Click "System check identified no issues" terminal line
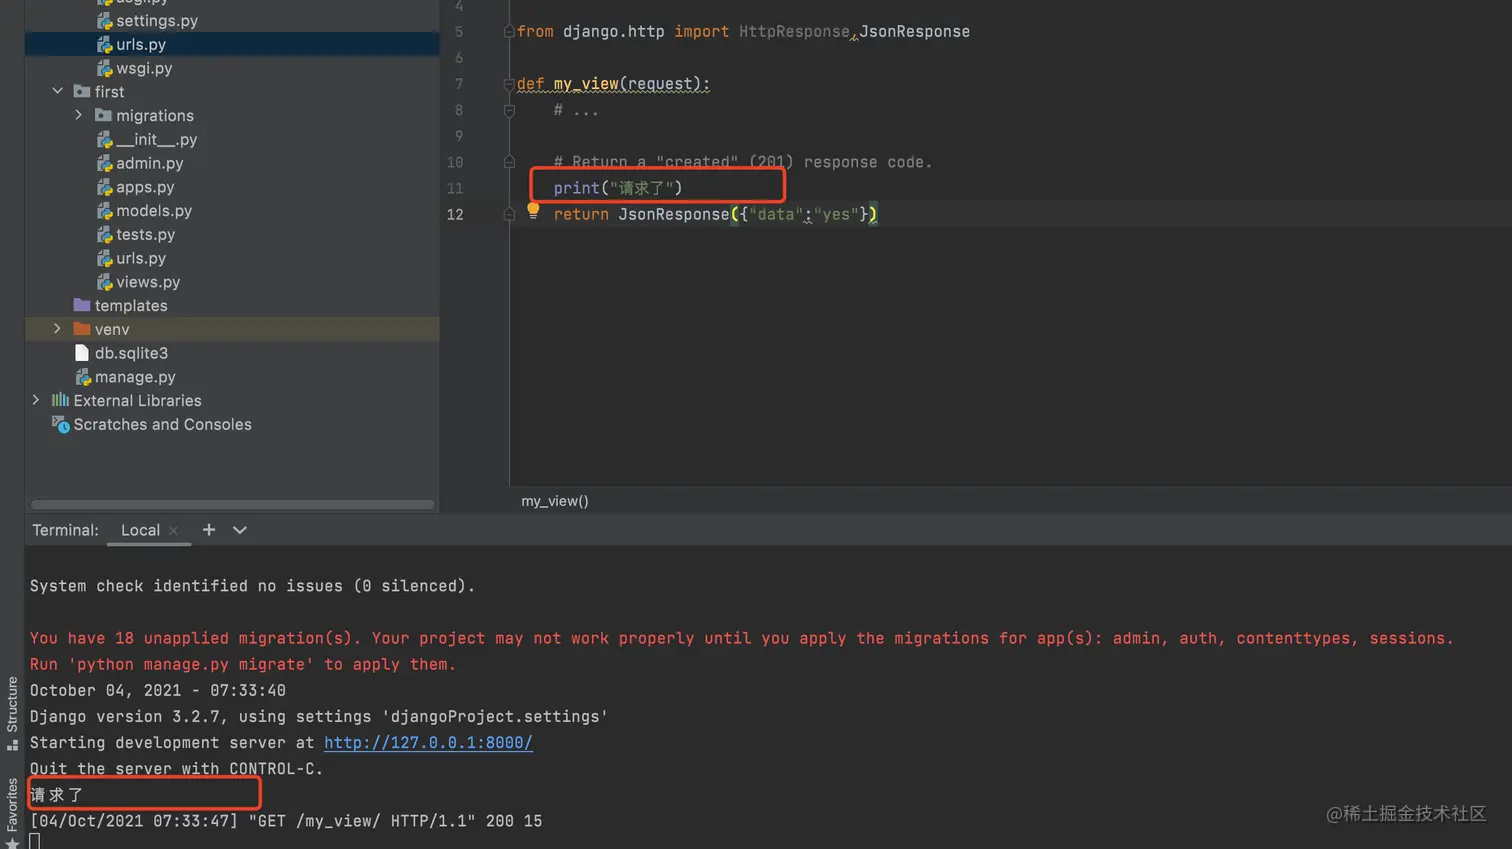This screenshot has width=1512, height=849. click(x=253, y=586)
